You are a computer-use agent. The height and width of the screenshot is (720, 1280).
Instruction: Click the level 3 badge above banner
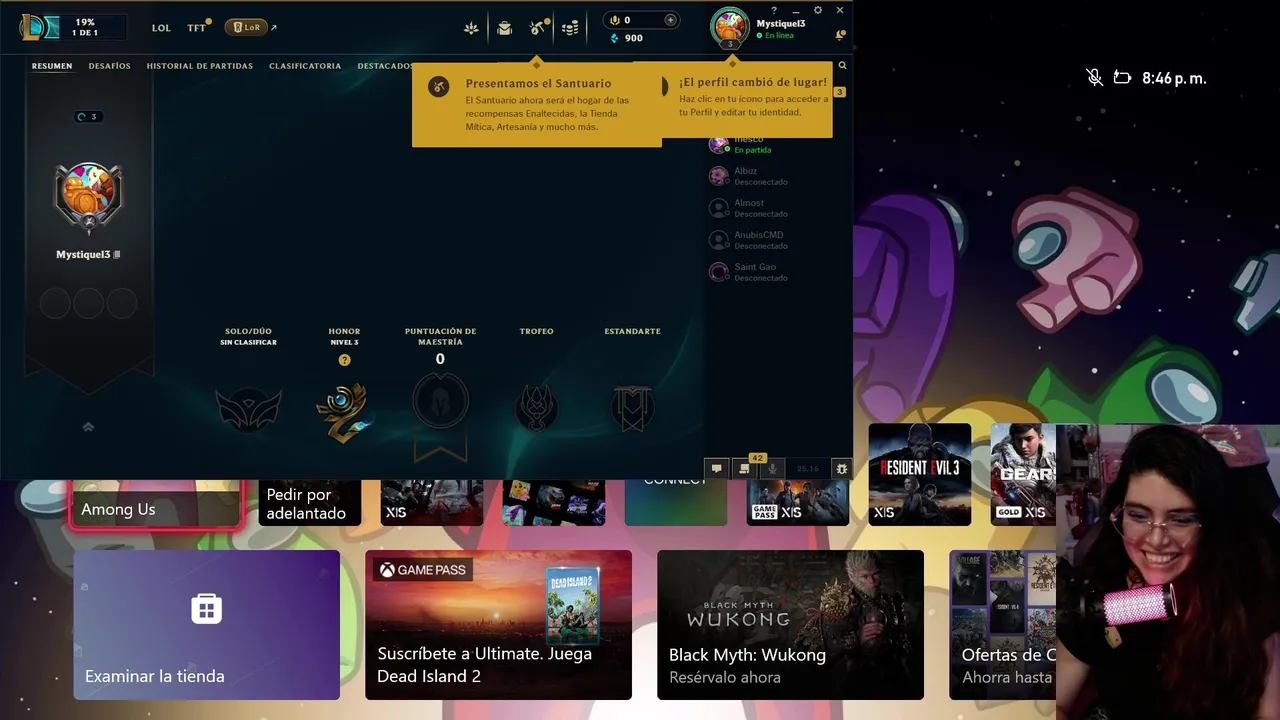(88, 117)
